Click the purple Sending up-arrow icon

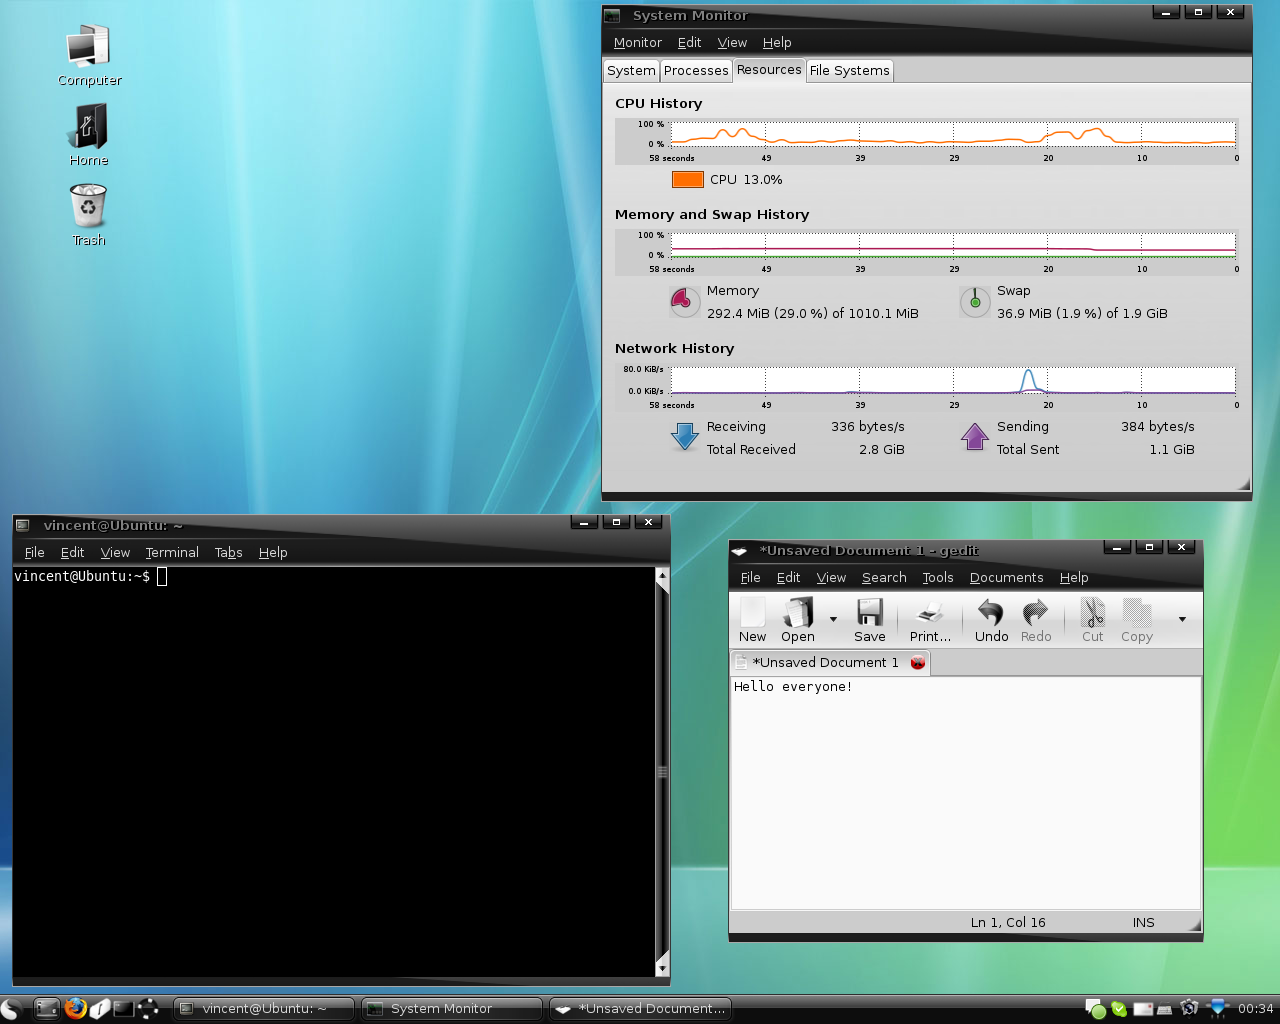point(975,437)
